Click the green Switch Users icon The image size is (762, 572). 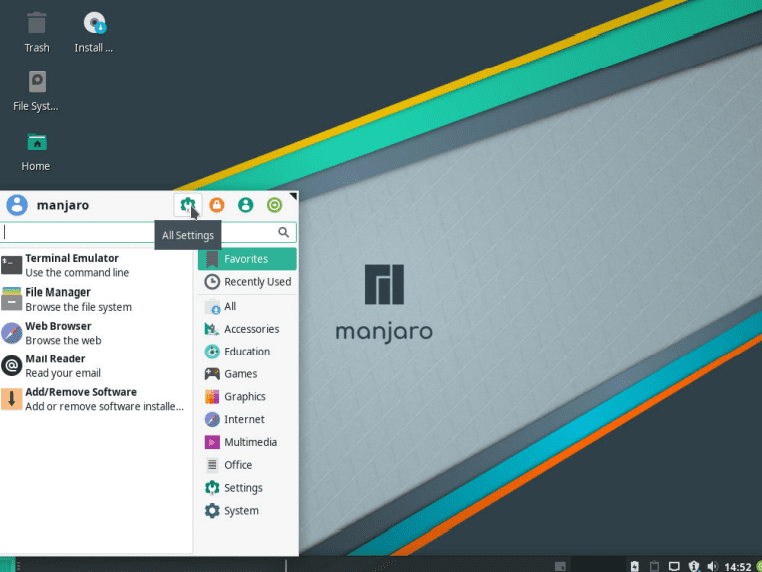(x=245, y=205)
